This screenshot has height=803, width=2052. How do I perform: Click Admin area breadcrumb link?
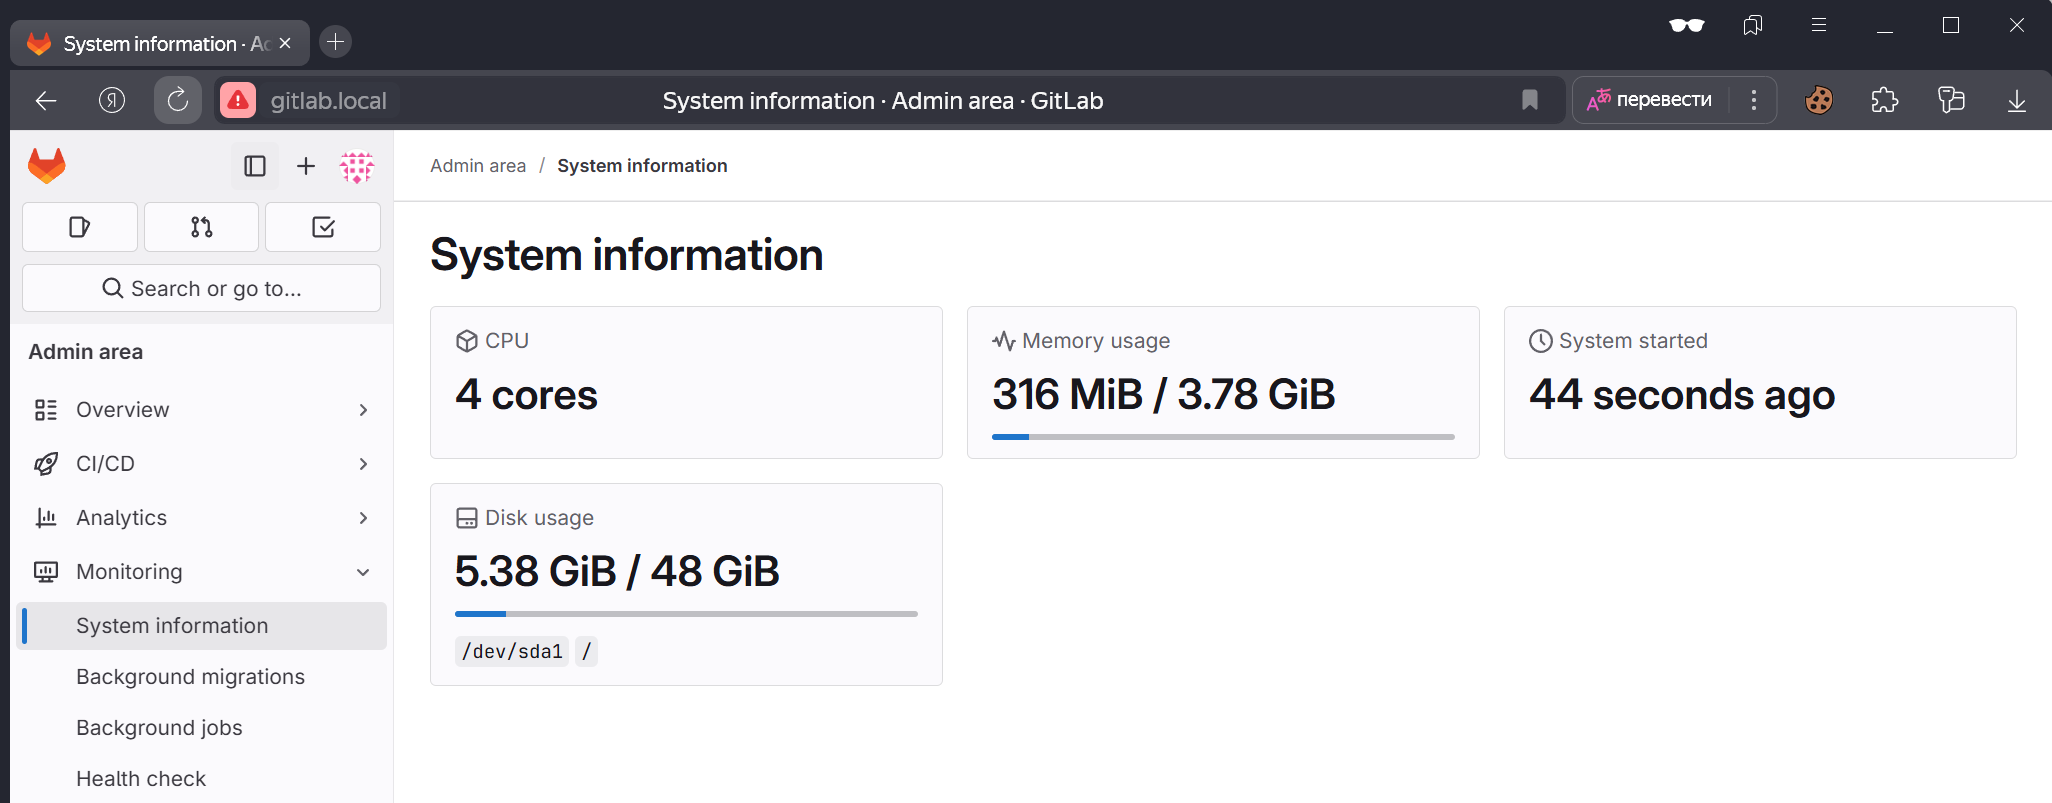(478, 166)
